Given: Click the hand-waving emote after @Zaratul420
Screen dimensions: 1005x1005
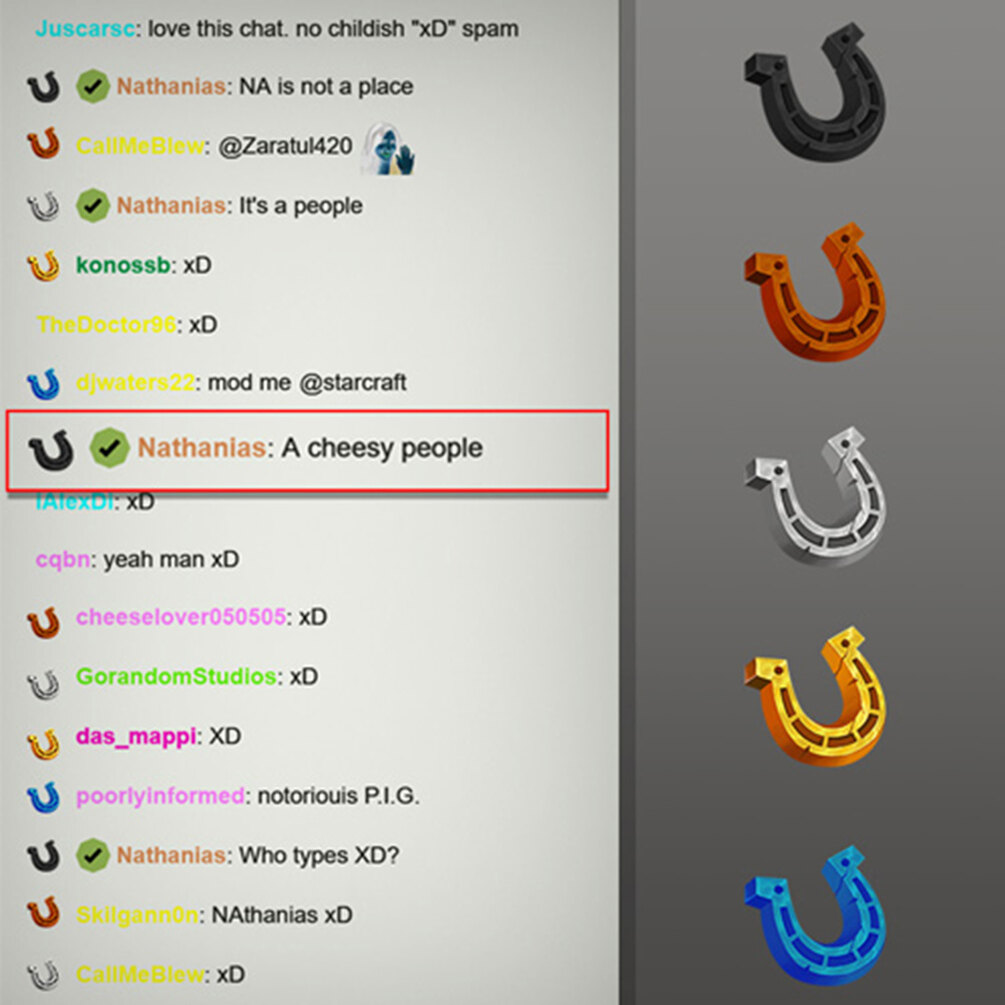Looking at the screenshot, I should pos(388,148).
